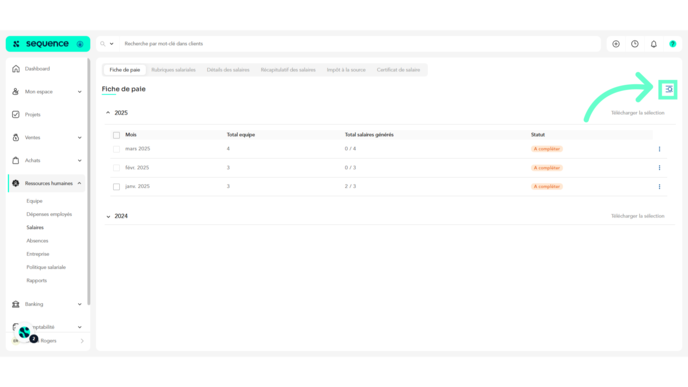Click the search magnifier icon
This screenshot has height=387, width=688.
click(103, 44)
